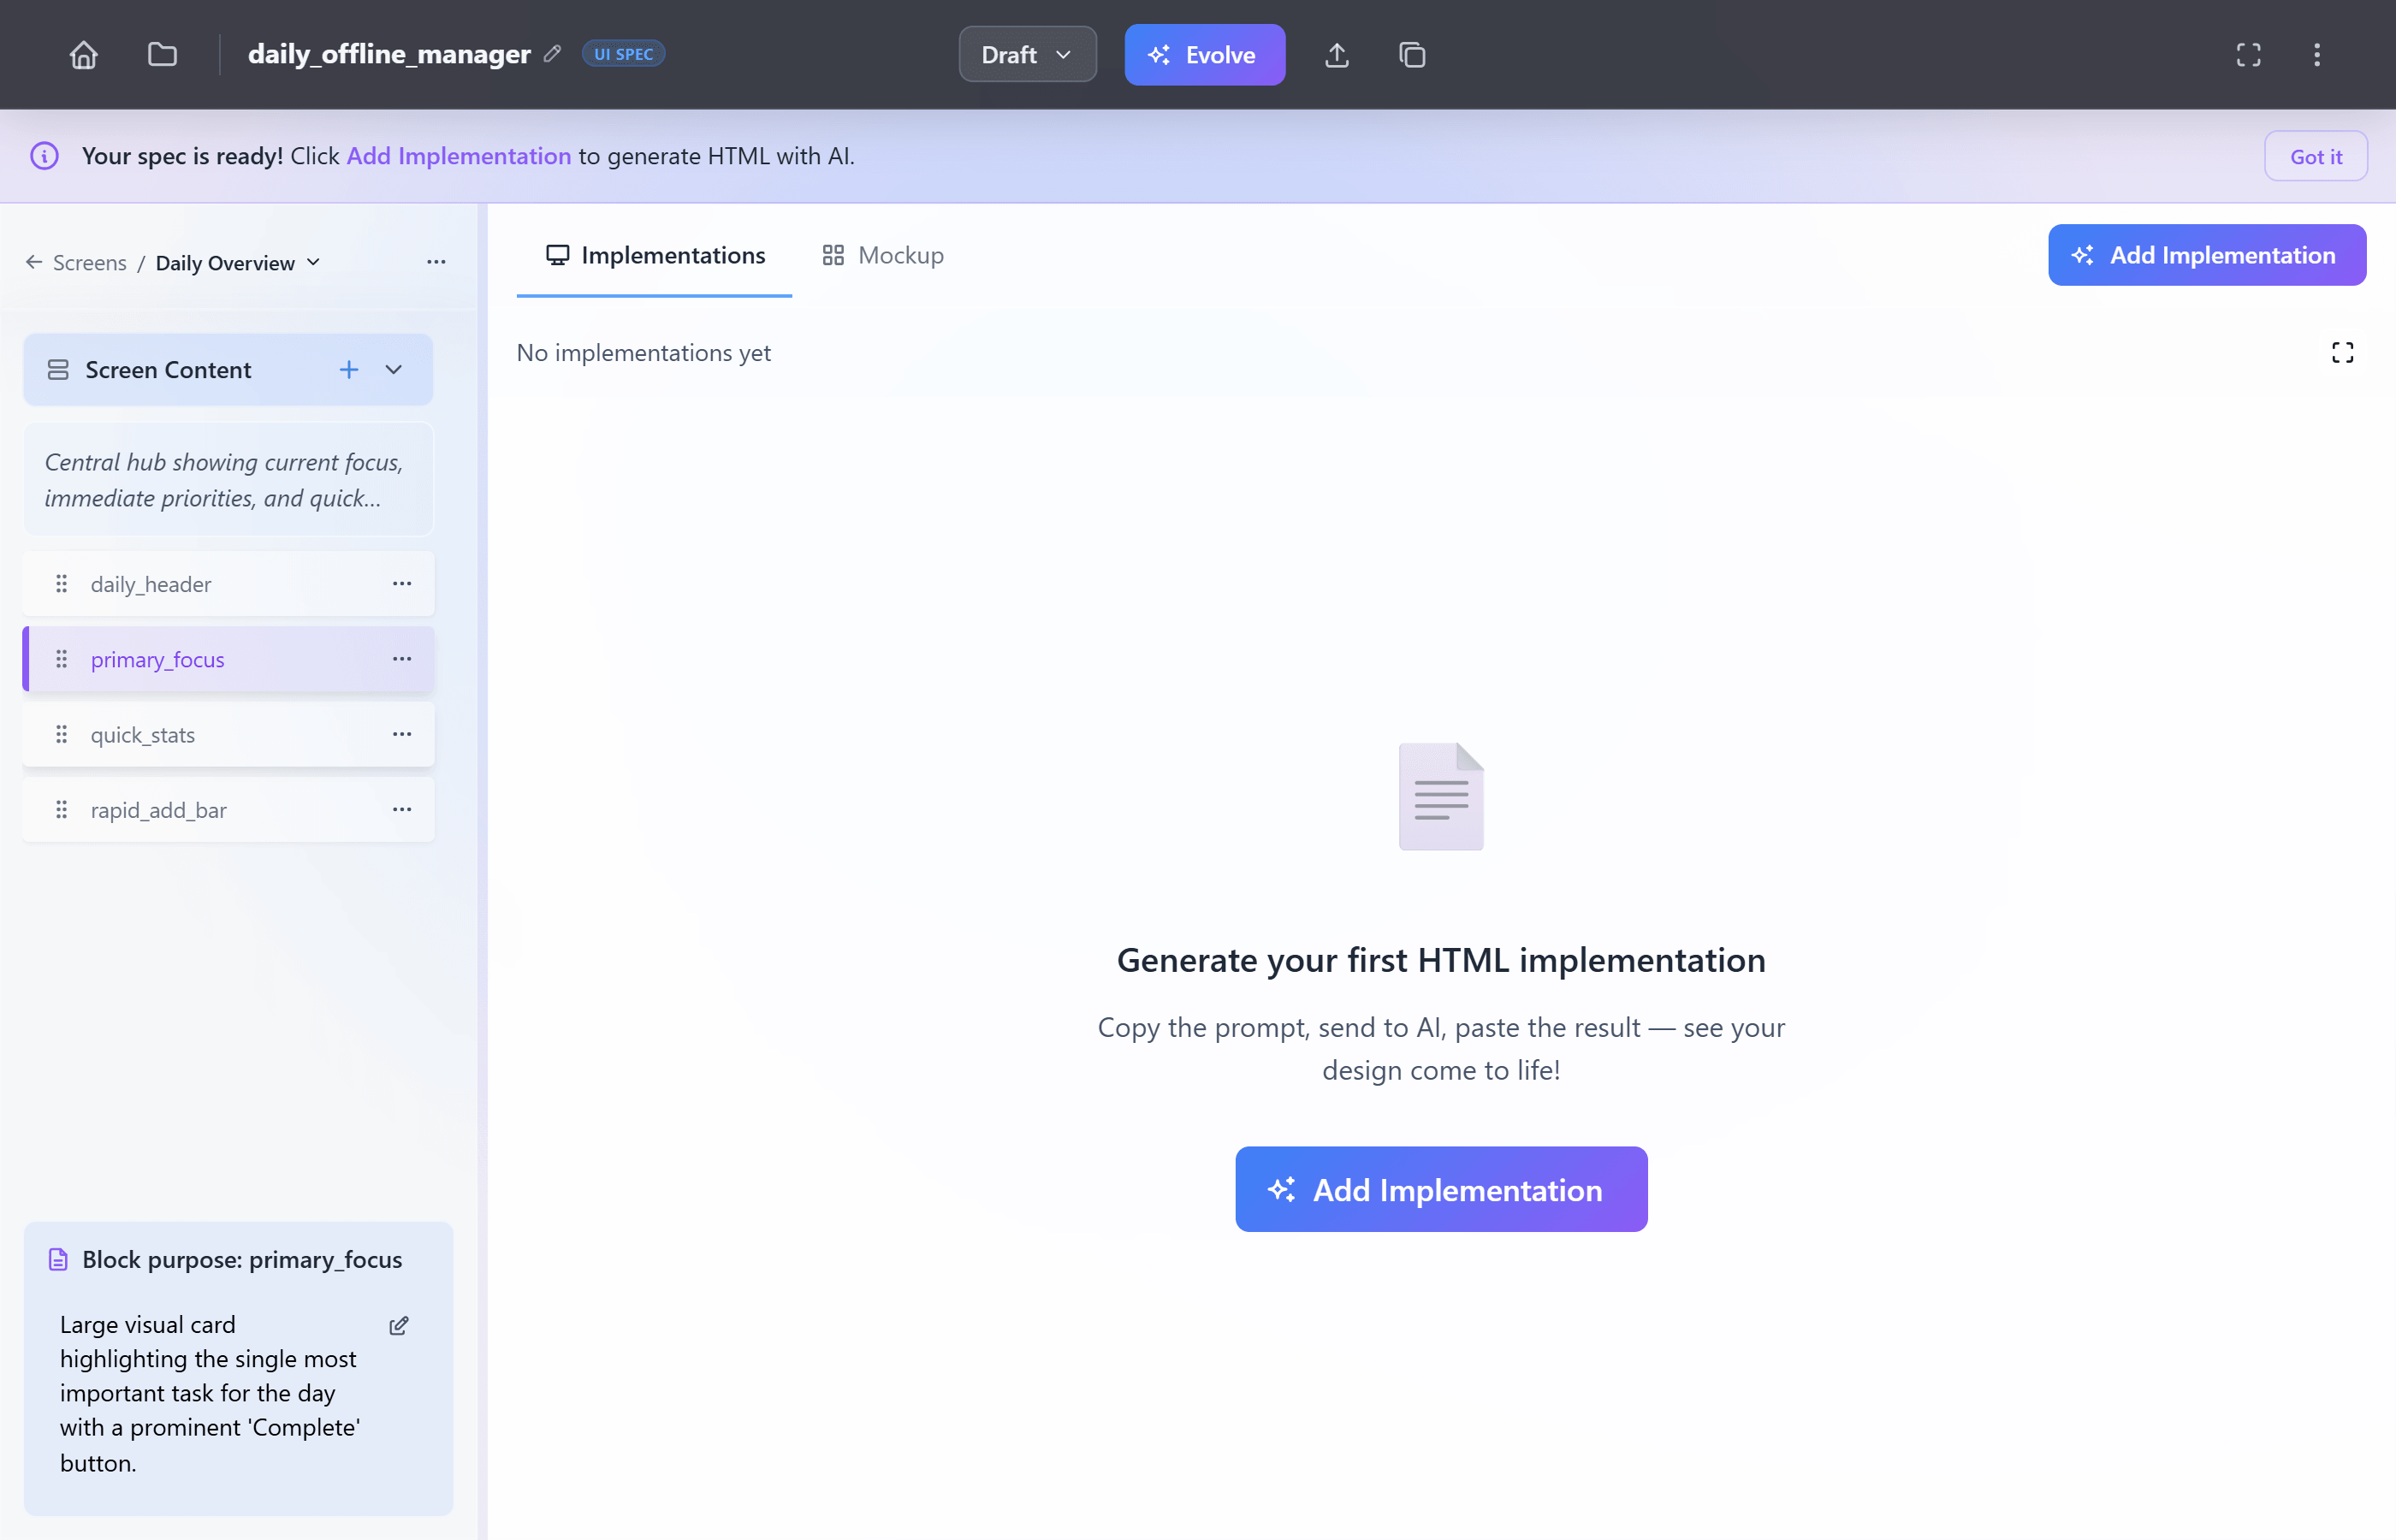This screenshot has width=2396, height=1540.
Task: Add block with Screen Content plus icon
Action: click(349, 370)
